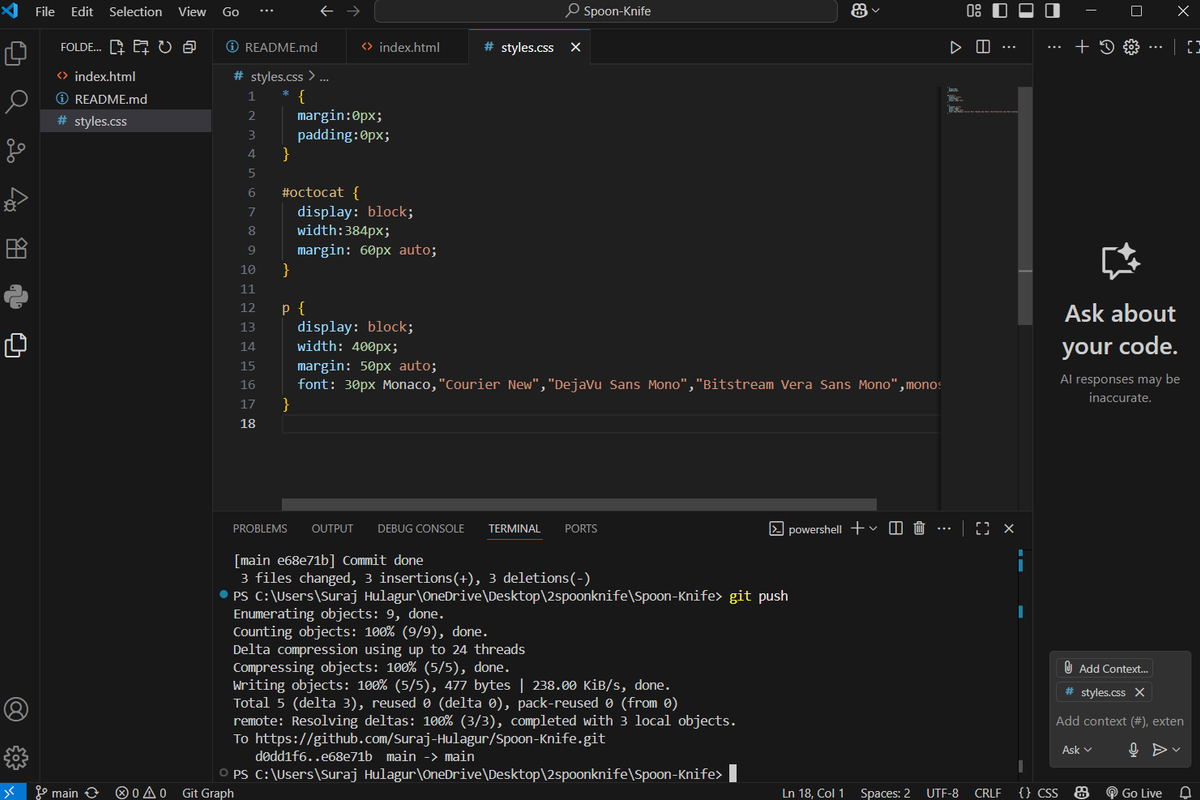Go back using the navigation arrow
Viewport: 1200px width, 800px height.
click(x=327, y=11)
